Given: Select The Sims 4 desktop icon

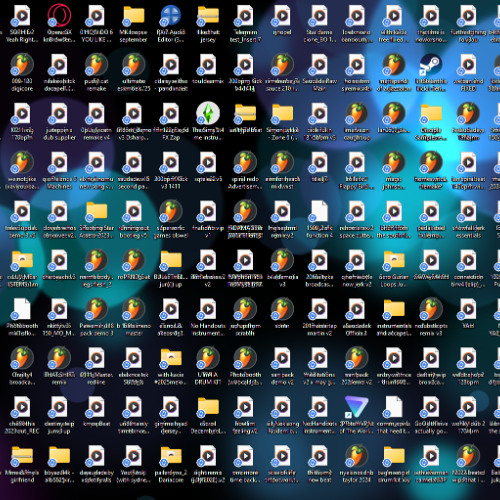Looking at the screenshot, I should pos(208,113).
